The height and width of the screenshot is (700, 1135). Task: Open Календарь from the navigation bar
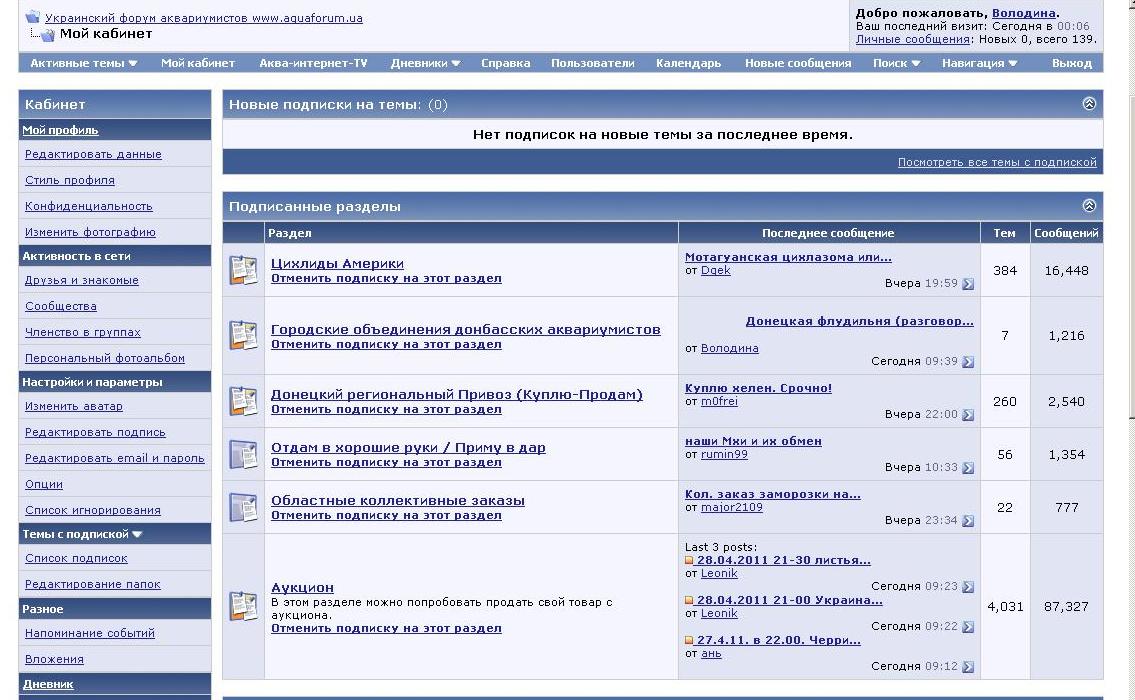[688, 63]
